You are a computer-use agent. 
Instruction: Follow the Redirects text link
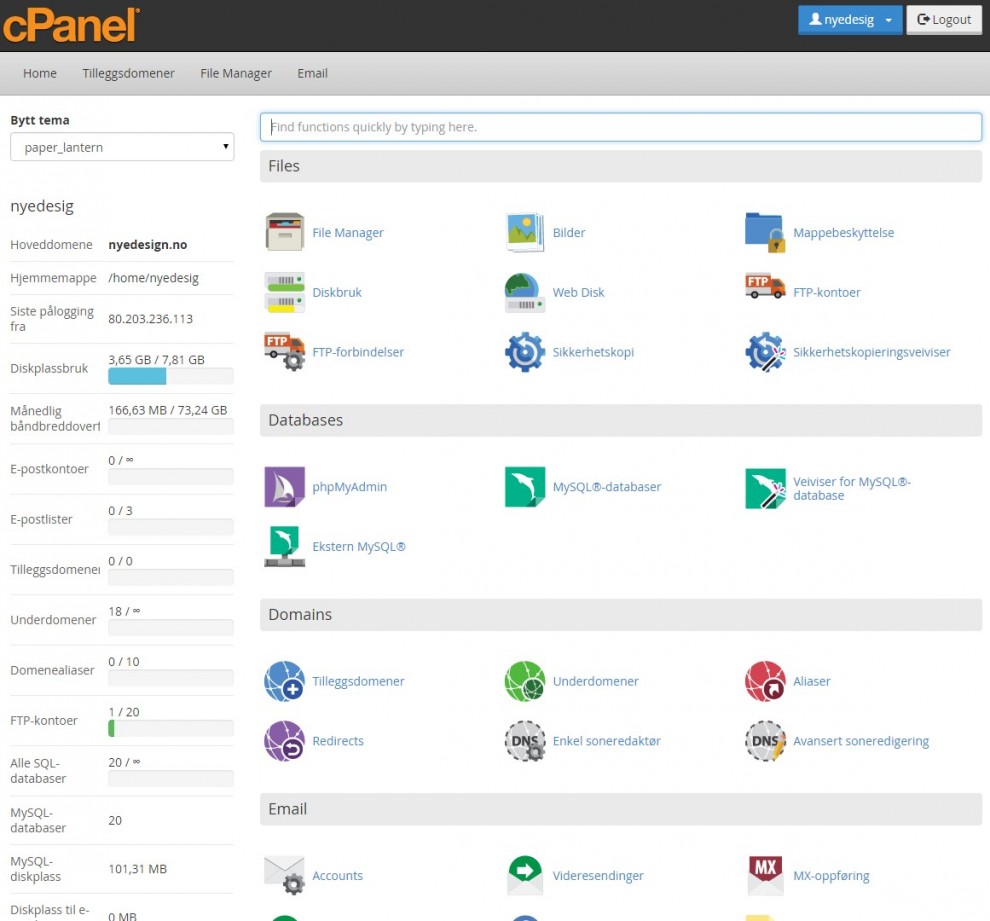click(x=338, y=741)
